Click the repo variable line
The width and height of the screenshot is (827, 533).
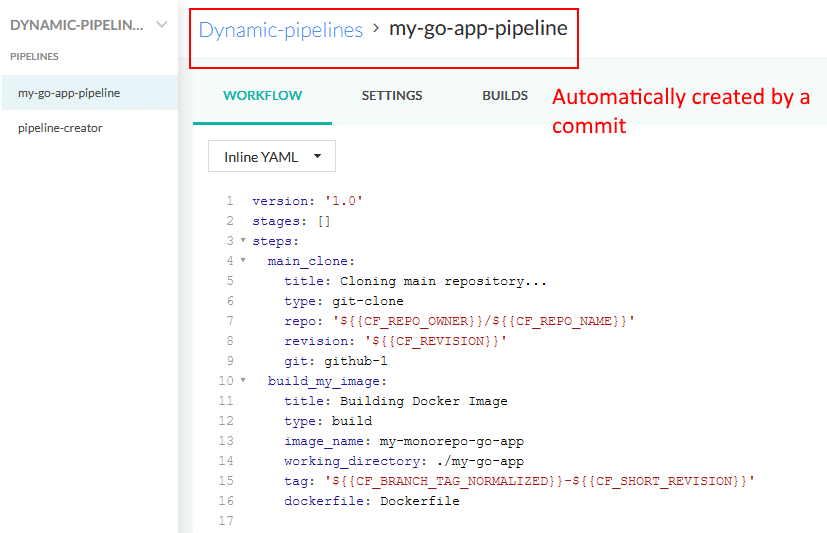[459, 321]
